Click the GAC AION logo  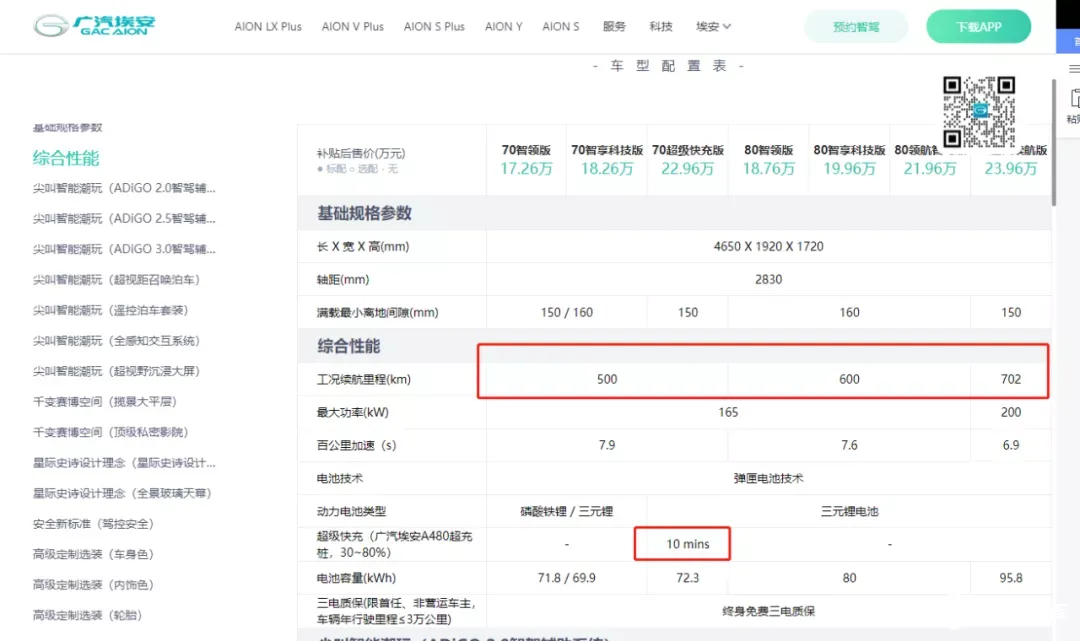[94, 25]
